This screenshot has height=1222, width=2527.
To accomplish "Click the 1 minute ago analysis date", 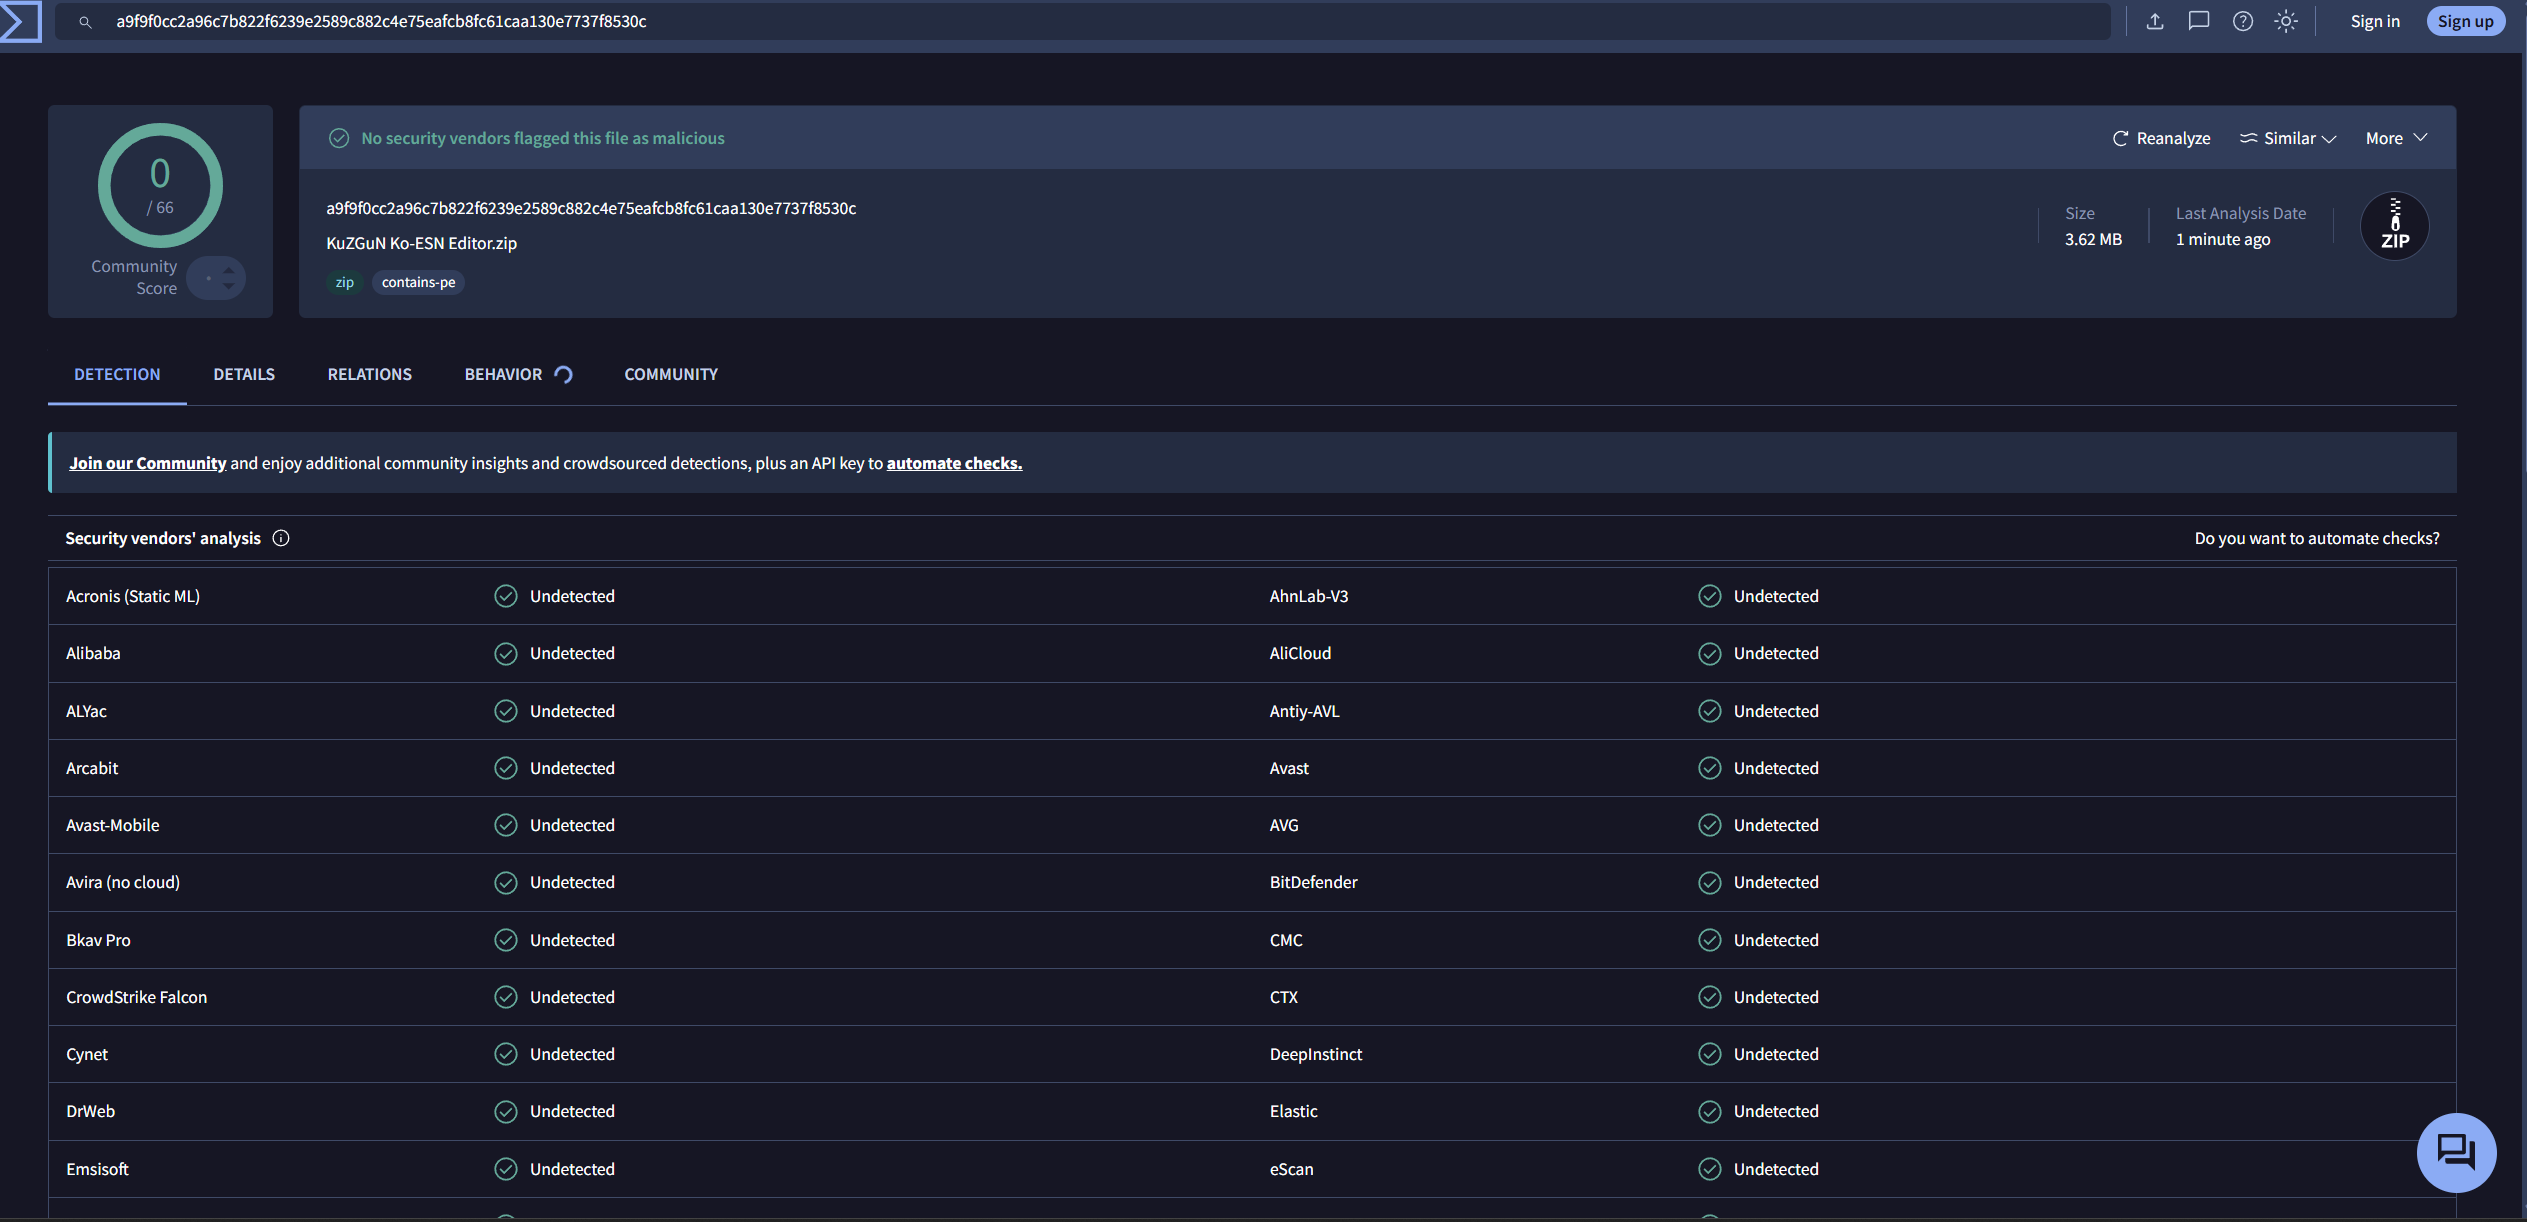I will [2223, 239].
